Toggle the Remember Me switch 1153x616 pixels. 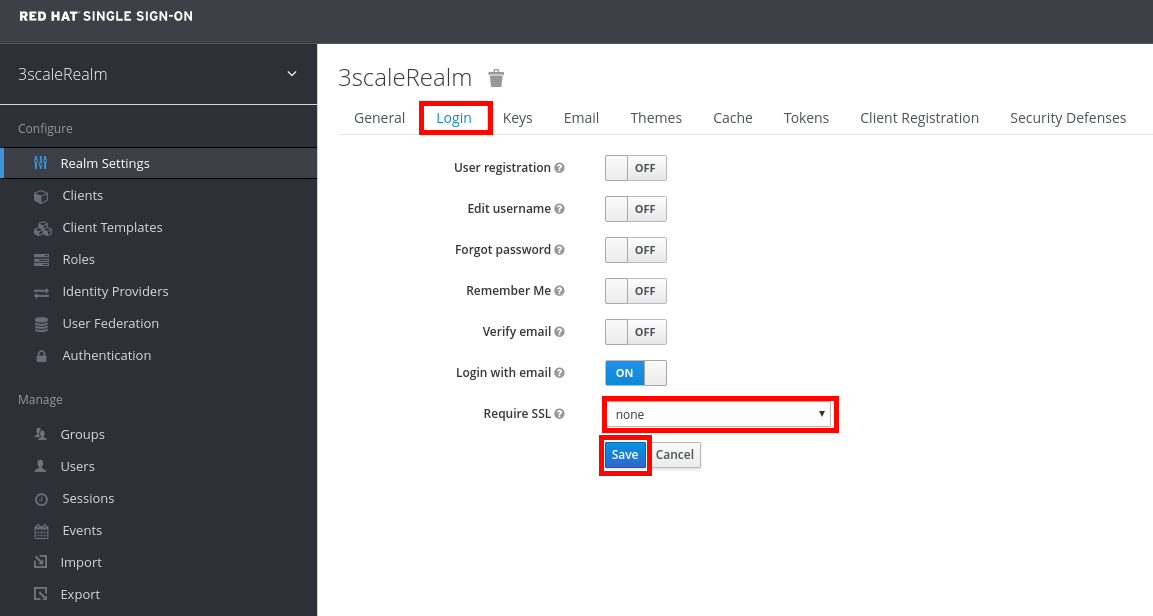635,291
